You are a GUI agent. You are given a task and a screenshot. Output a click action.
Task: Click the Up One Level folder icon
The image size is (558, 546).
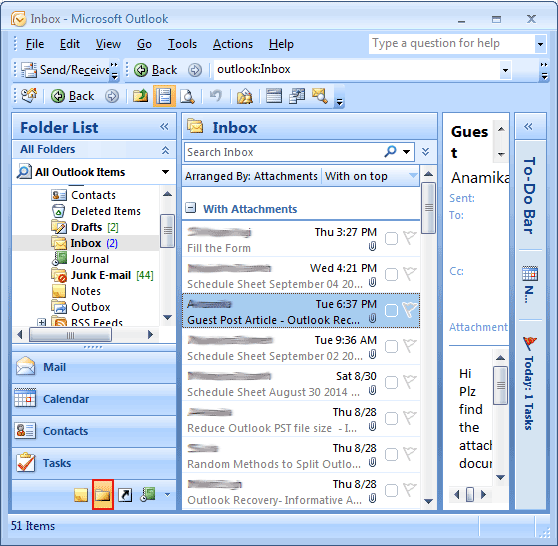[x=140, y=96]
